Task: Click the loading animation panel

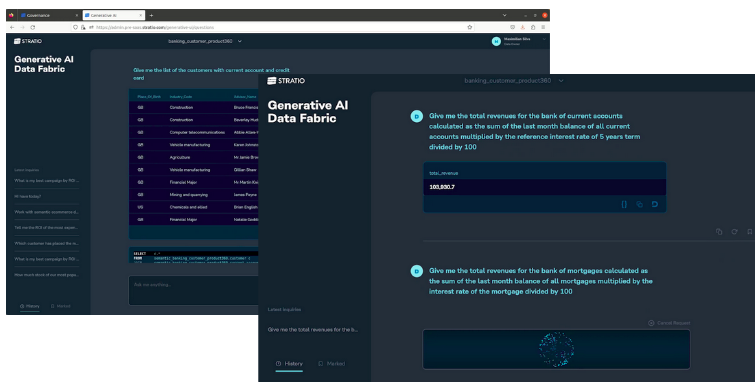Action: [x=556, y=349]
